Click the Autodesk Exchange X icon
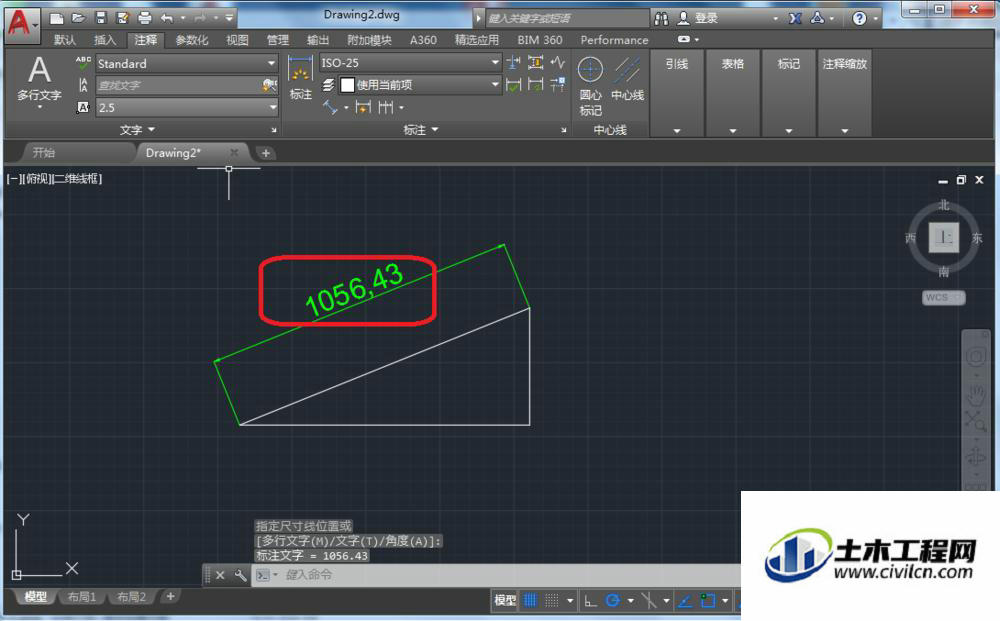Viewport: 1000px width, 621px height. tap(795, 18)
